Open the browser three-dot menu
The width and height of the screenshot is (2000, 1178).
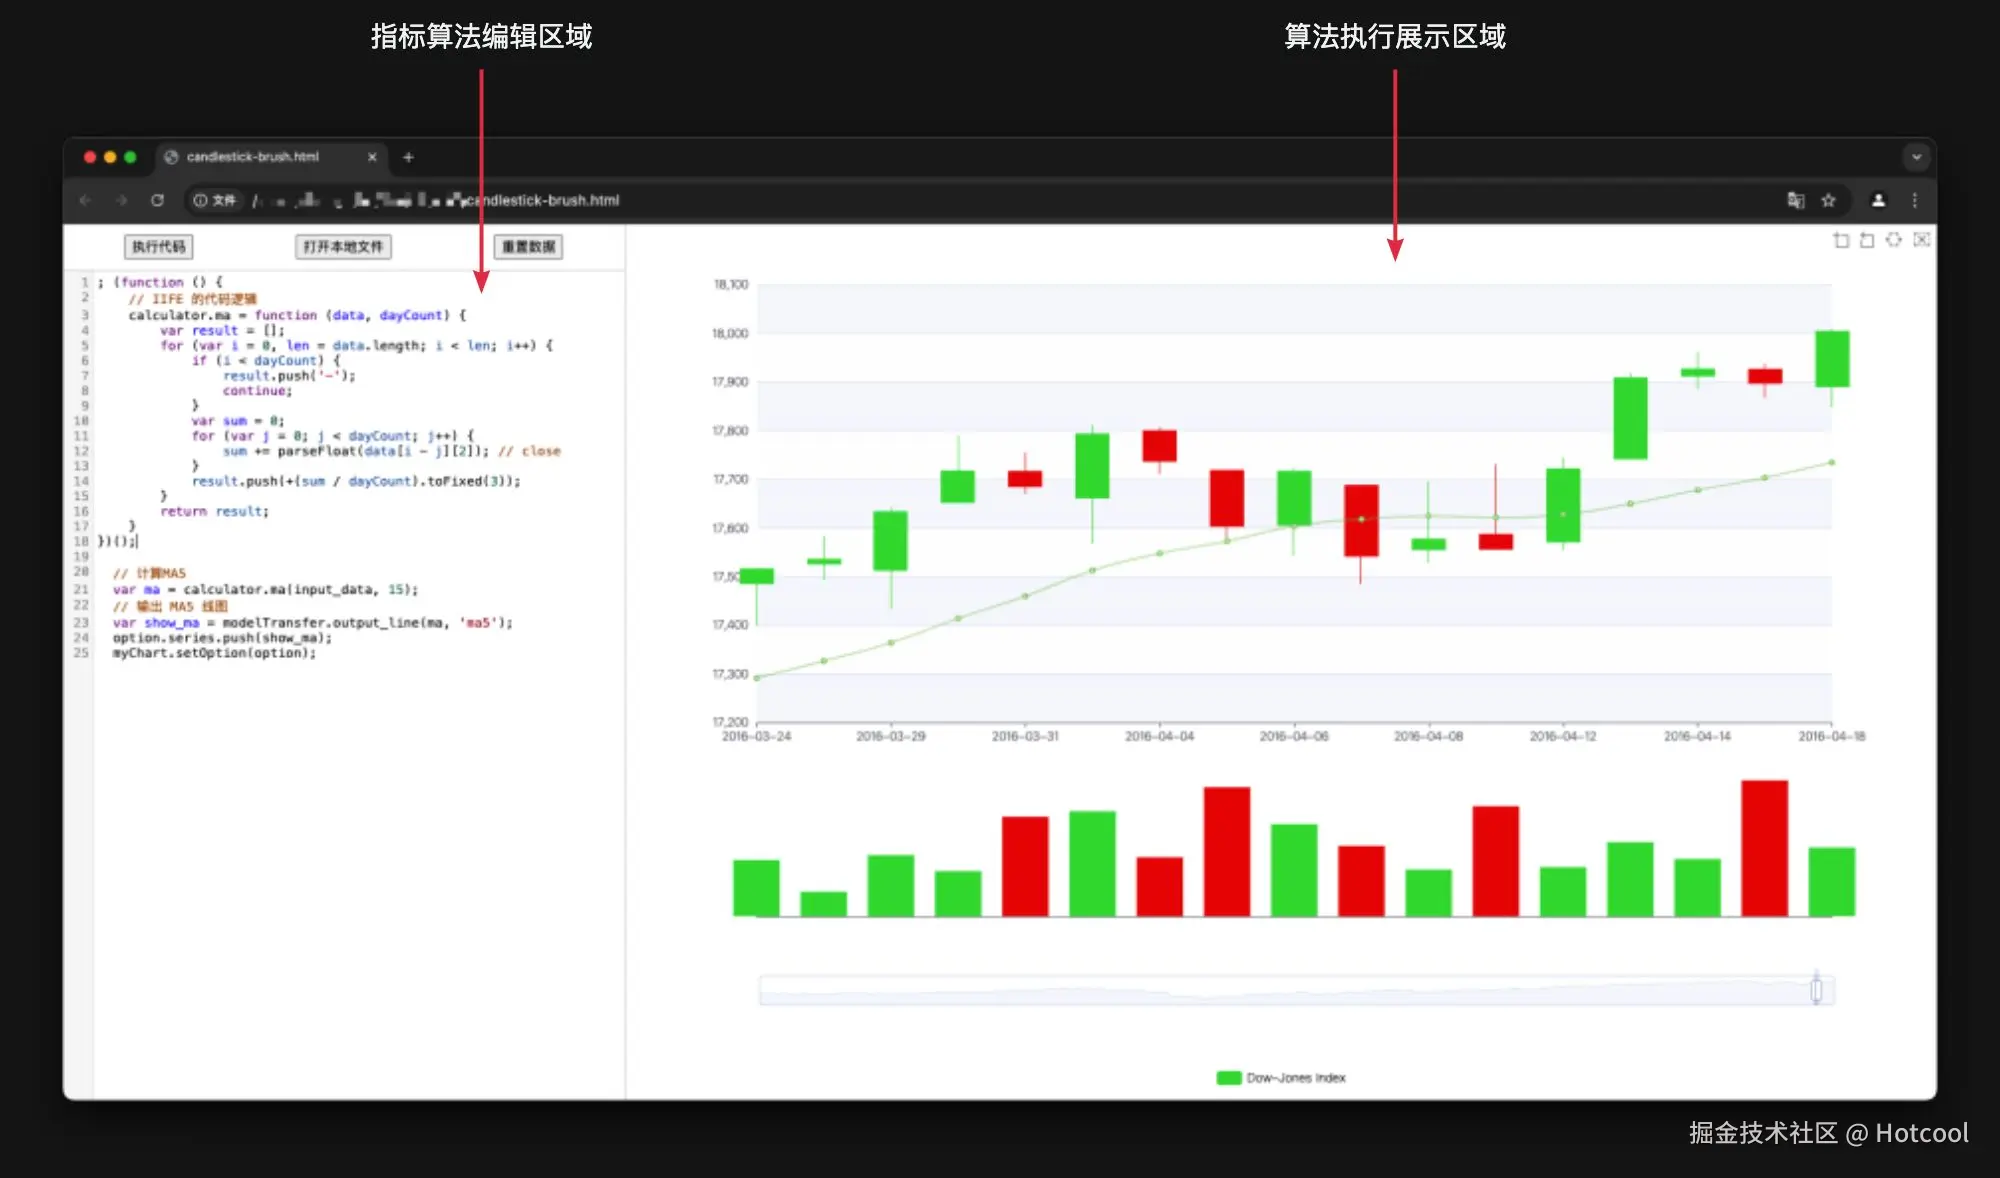point(1915,200)
